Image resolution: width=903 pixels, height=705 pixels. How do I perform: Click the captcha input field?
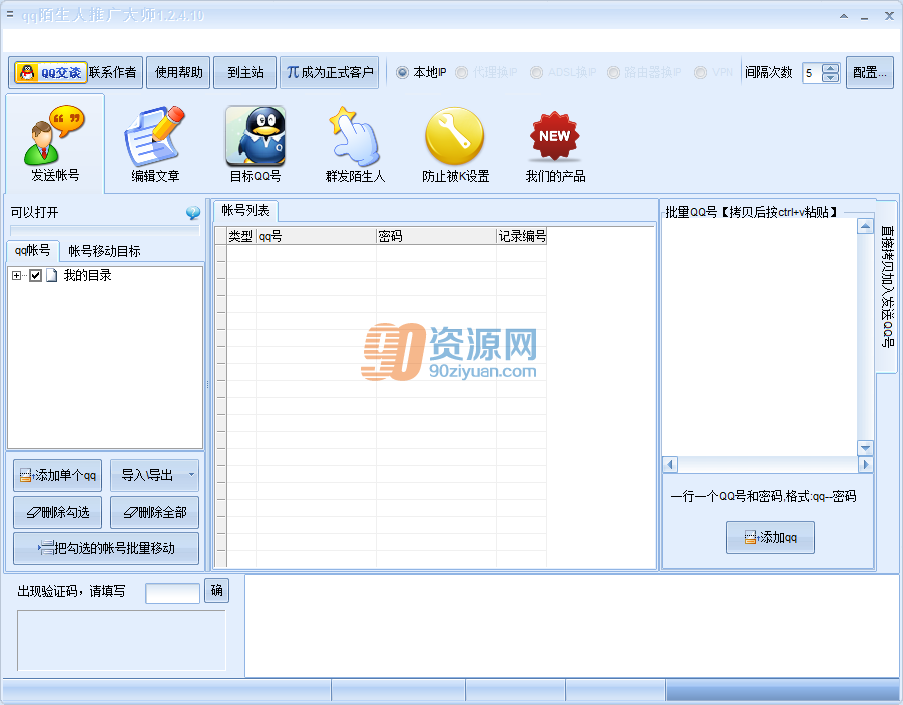click(172, 593)
